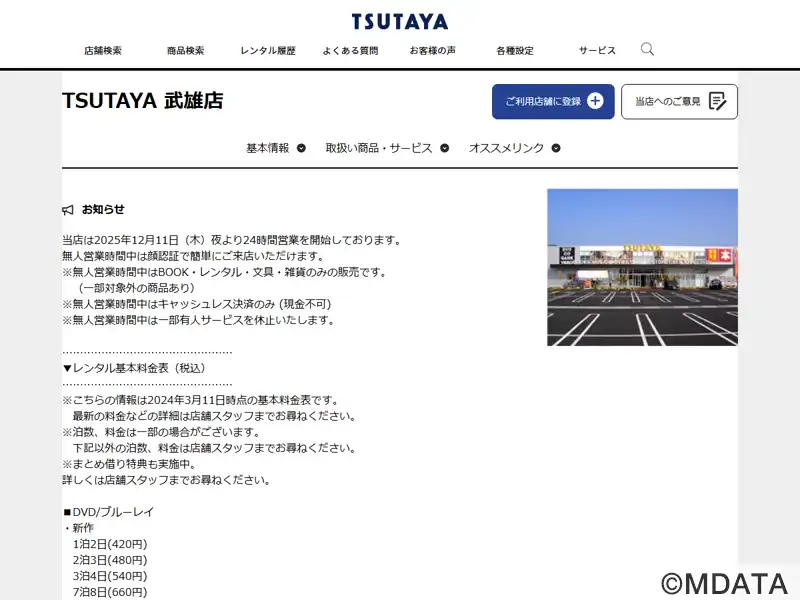Click text （一部対象外の商品あり）
800x600 pixels.
coord(137,288)
